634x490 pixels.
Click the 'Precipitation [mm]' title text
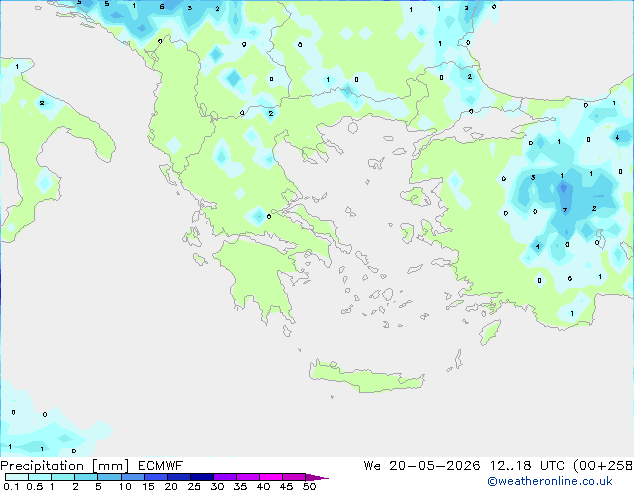point(65,466)
